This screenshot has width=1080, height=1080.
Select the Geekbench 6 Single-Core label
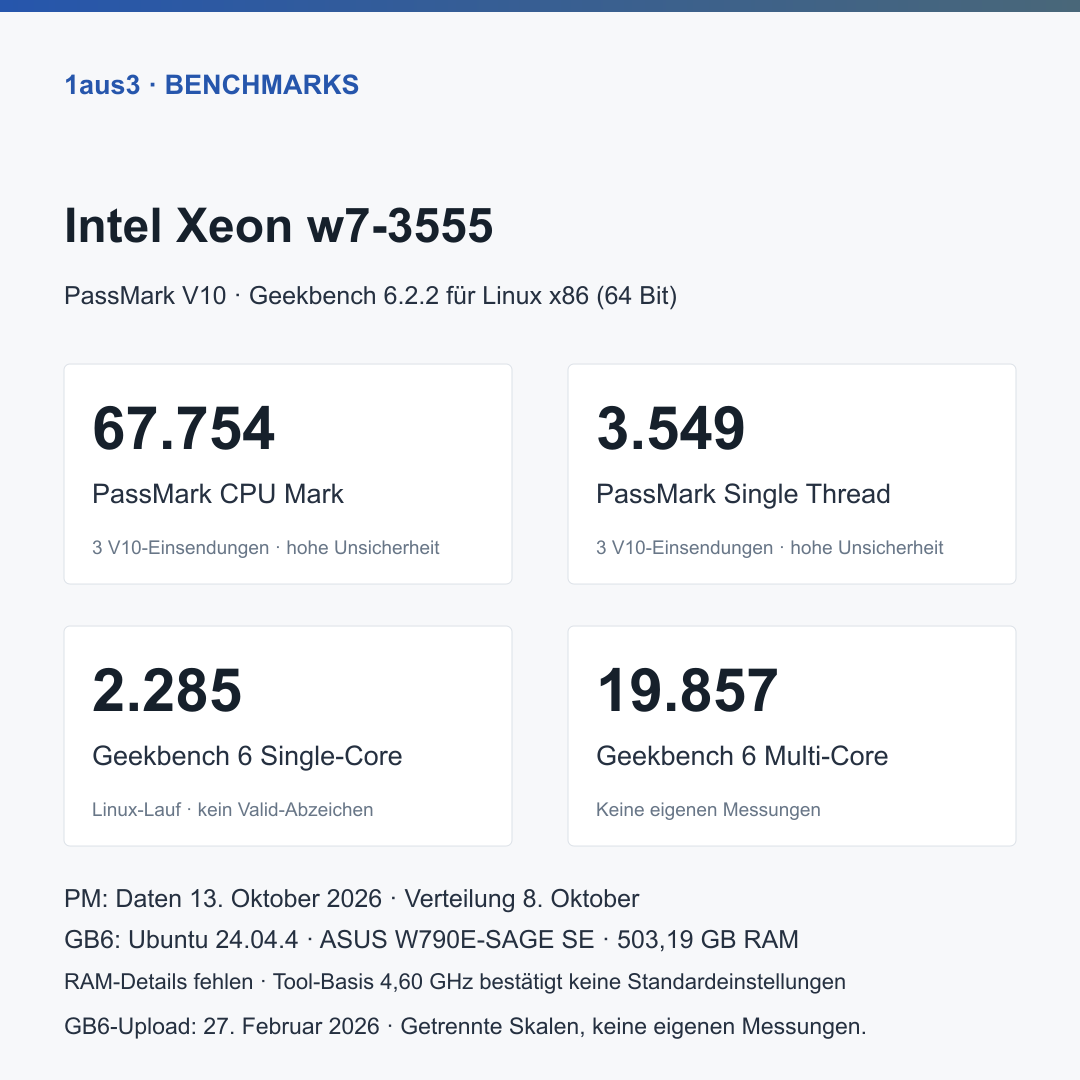247,756
